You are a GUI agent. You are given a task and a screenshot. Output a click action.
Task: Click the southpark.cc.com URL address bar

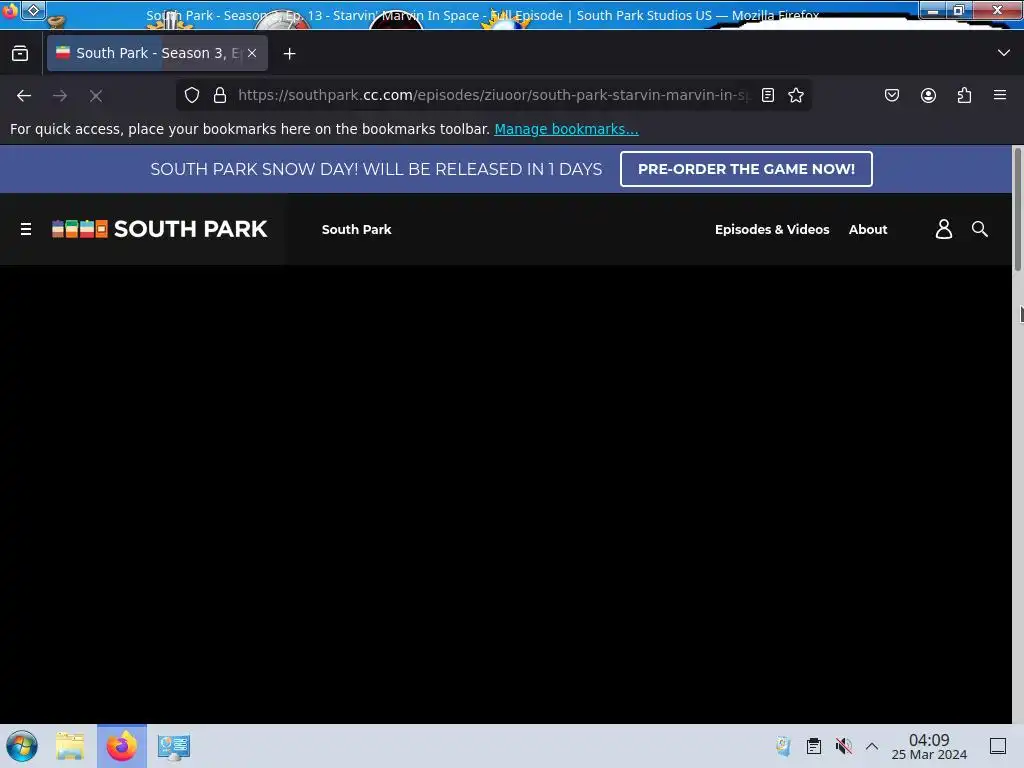point(493,95)
